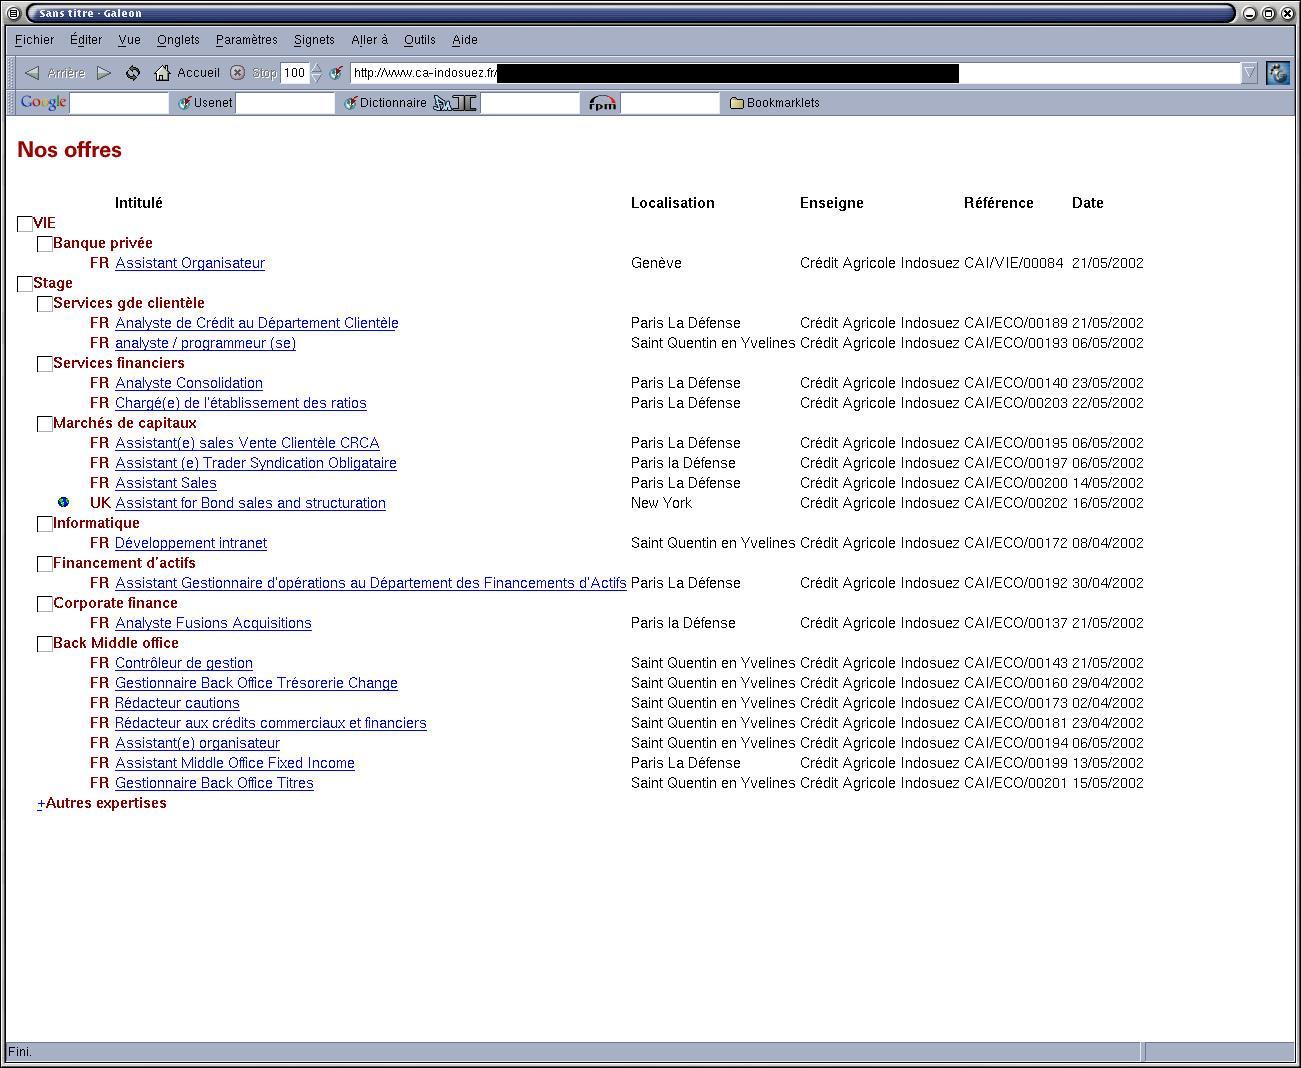
Task: Toggle the Corporate finance checkbox
Action: click(x=45, y=604)
